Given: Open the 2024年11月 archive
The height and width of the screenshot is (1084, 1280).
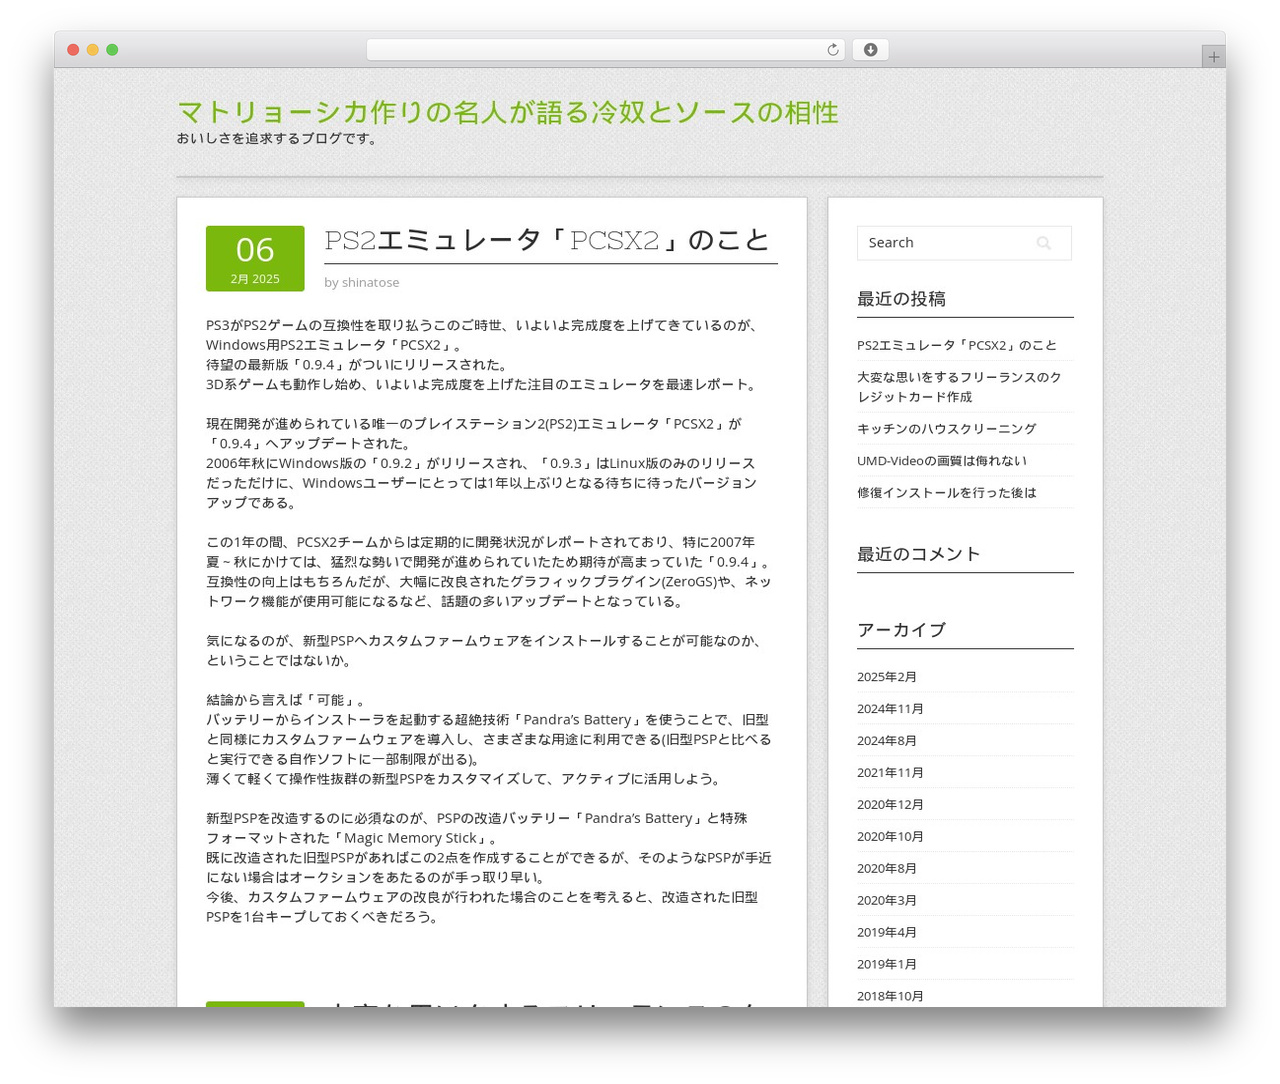Looking at the screenshot, I should coord(890,709).
